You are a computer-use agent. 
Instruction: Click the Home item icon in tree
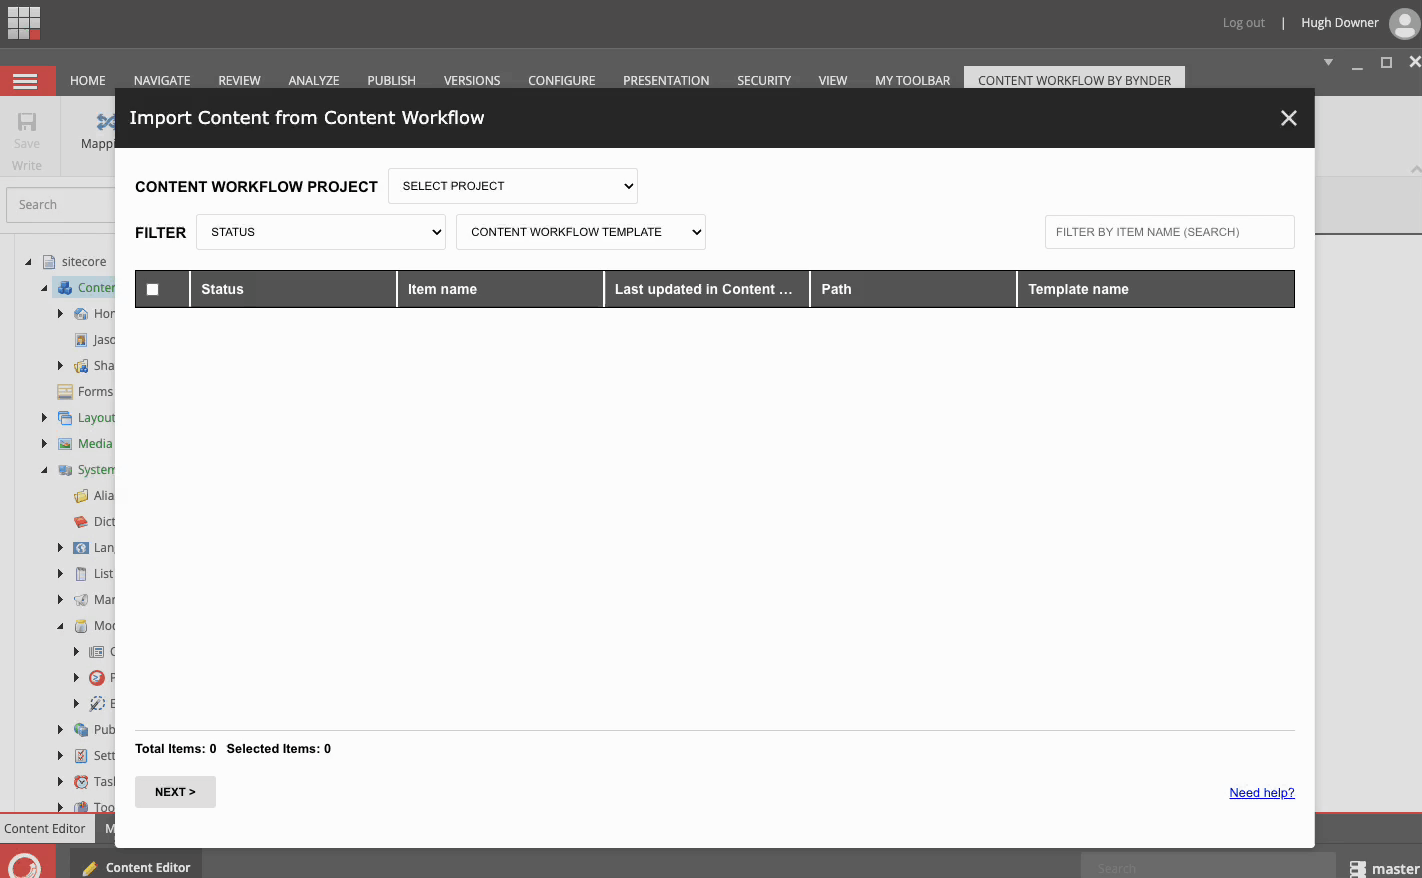coord(81,314)
